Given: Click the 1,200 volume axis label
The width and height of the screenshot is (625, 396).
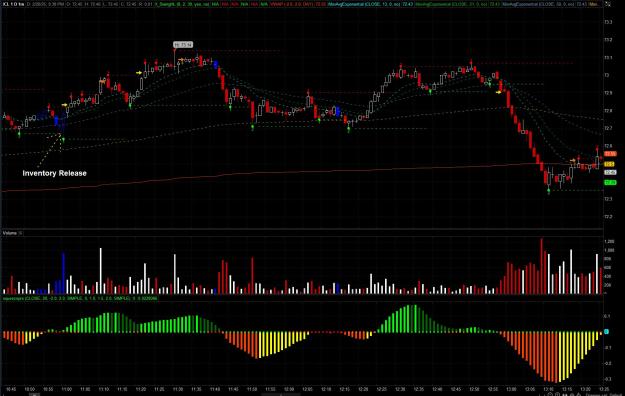Looking at the screenshot, I should point(609,242).
